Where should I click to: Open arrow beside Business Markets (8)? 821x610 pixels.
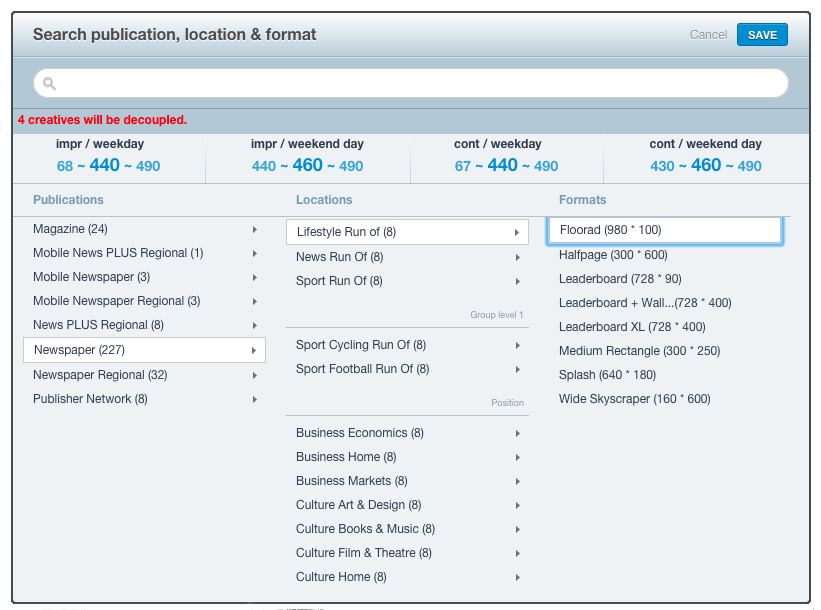coord(517,482)
